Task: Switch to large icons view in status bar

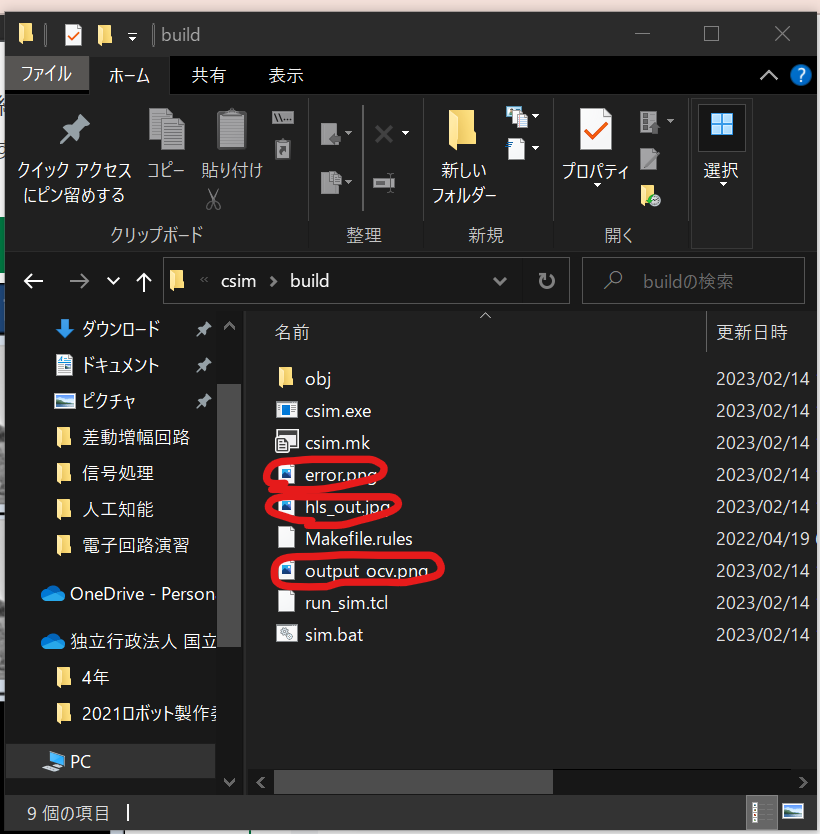Action: 793,812
